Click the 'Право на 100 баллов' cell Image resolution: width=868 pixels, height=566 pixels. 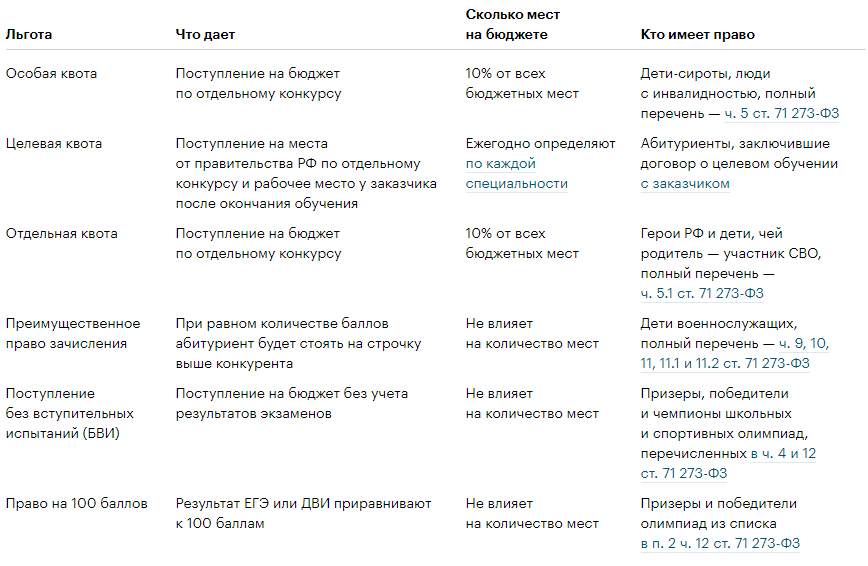click(76, 503)
